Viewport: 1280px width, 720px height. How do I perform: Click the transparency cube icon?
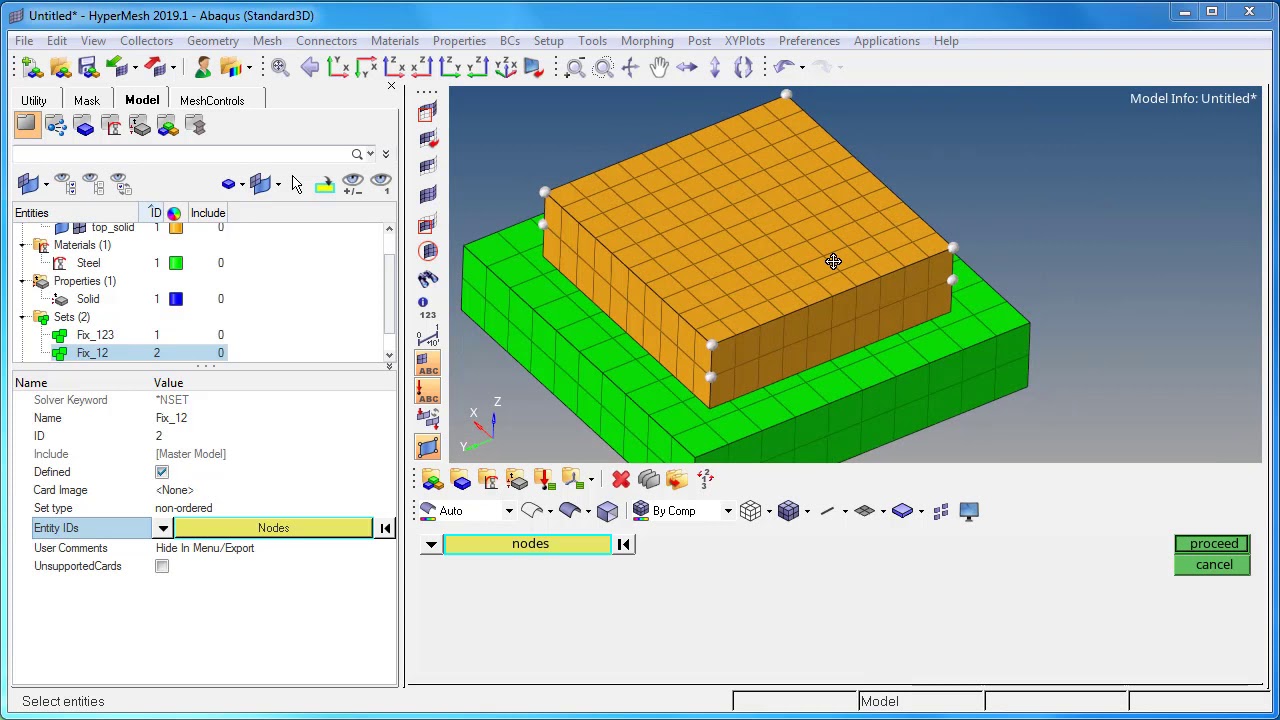point(607,511)
